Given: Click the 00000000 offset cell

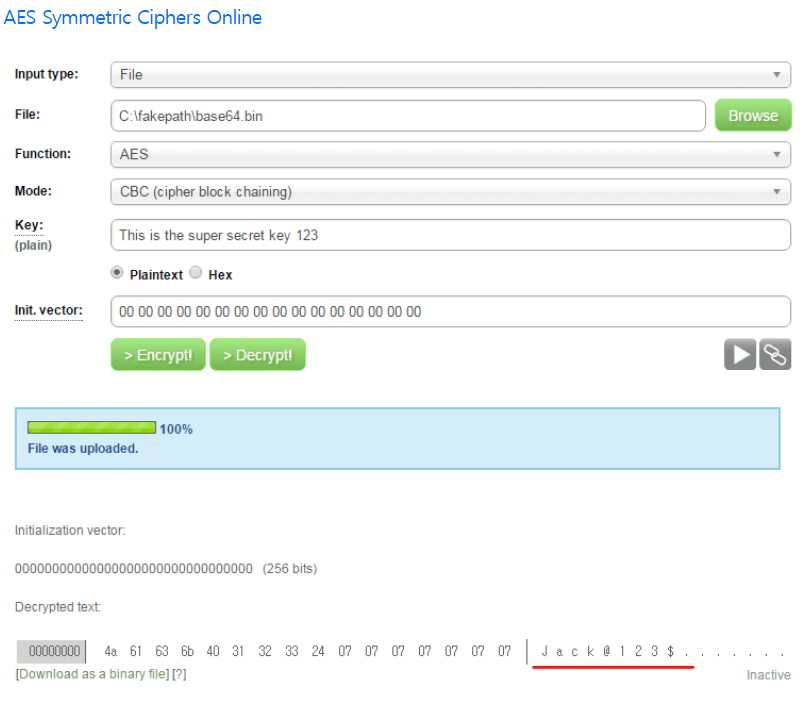Looking at the screenshot, I should (x=52, y=651).
